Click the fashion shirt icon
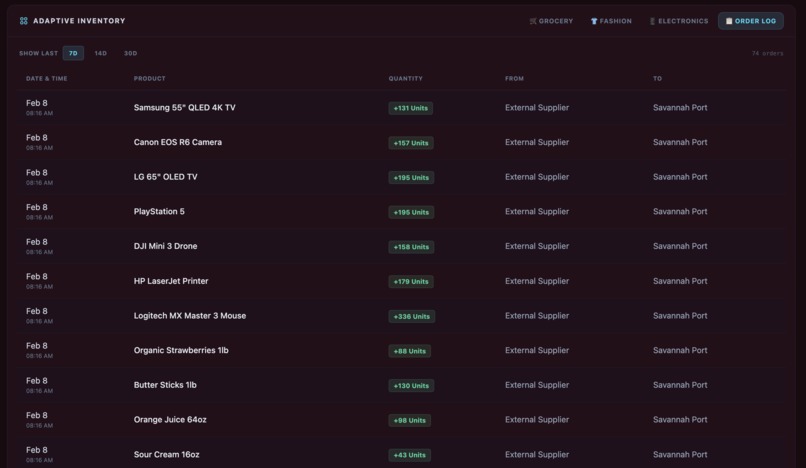806x468 pixels. (594, 21)
